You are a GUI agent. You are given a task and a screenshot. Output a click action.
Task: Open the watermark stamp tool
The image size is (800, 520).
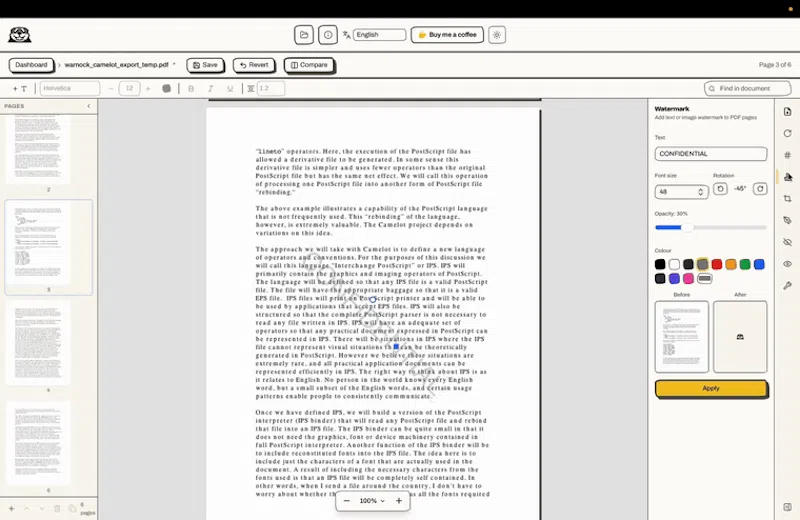[x=788, y=177]
